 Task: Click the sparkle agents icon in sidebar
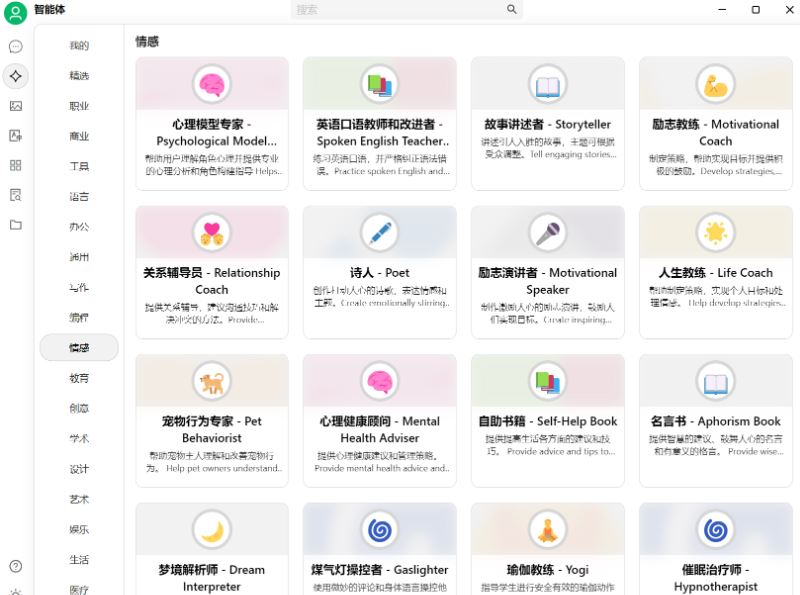[x=15, y=76]
